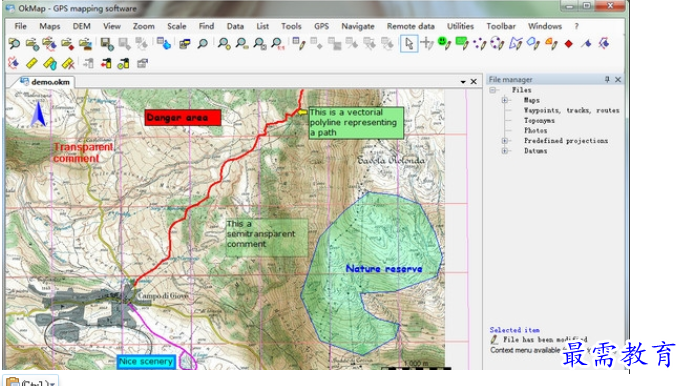Expand the Datums tree node
The image size is (684, 386).
coord(505,151)
